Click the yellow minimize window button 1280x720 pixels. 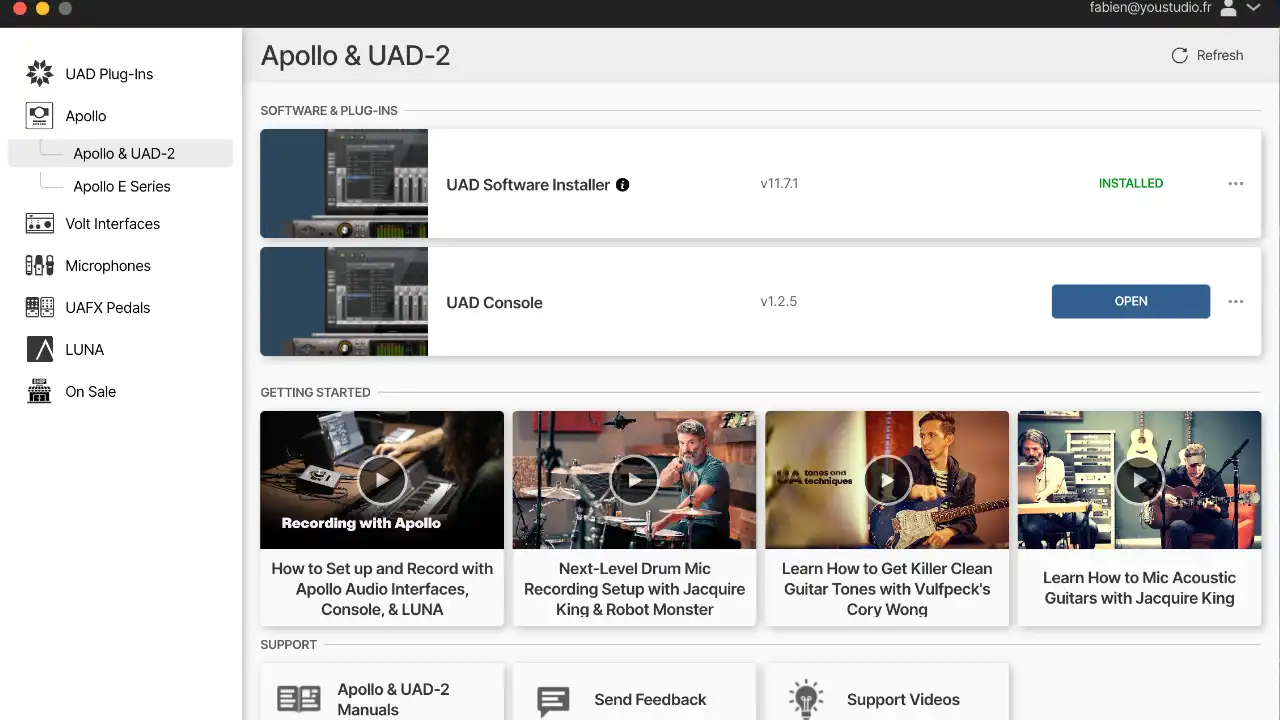point(42,8)
